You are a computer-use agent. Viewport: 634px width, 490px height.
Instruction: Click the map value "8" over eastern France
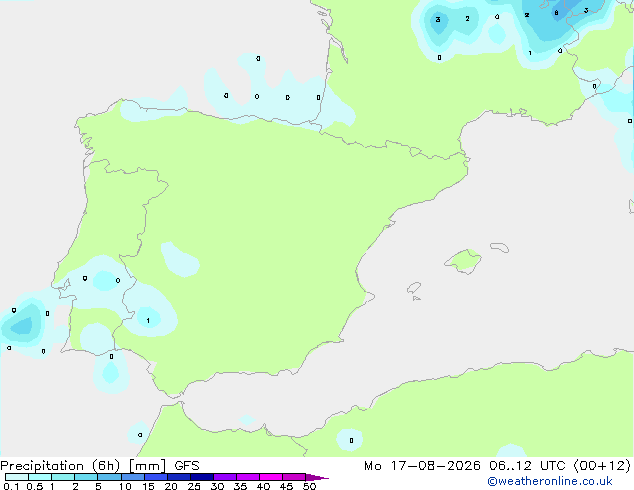pyautogui.click(x=556, y=13)
